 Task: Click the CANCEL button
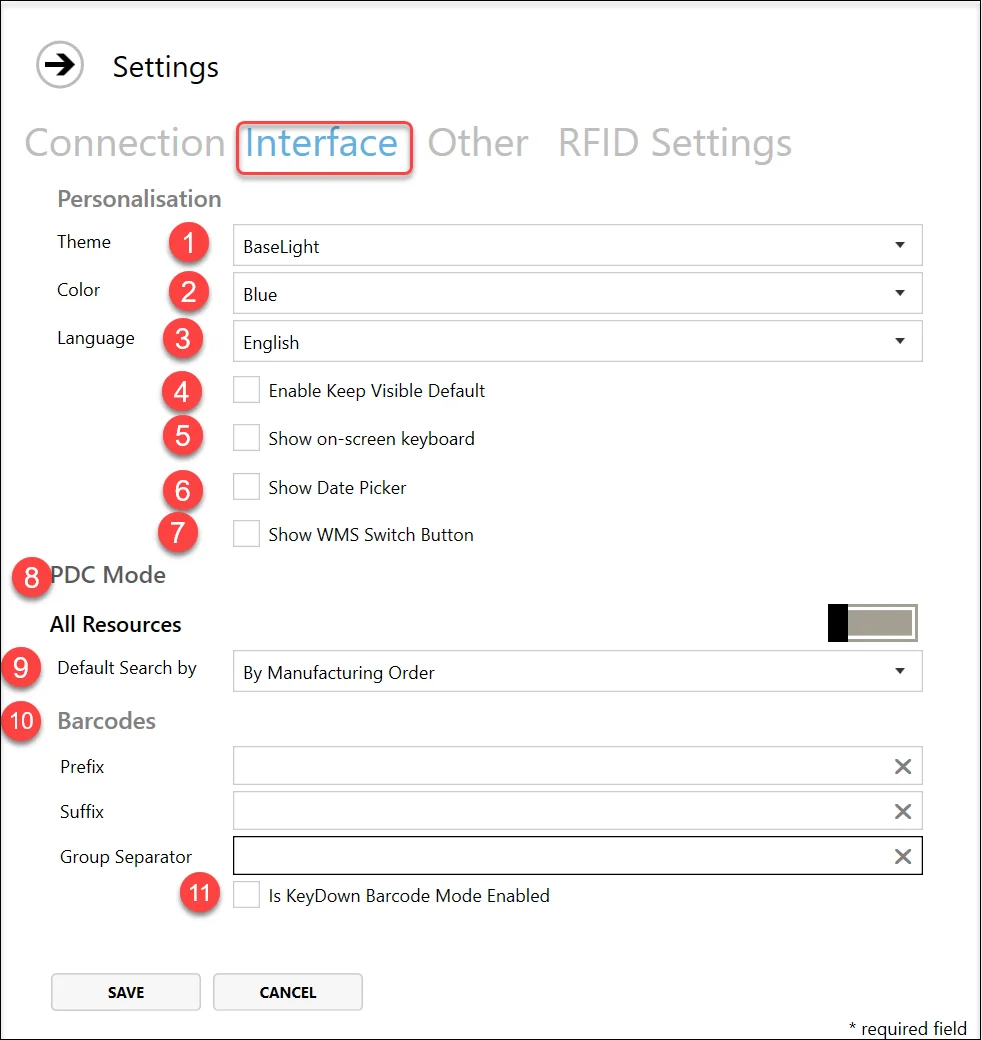coord(288,992)
